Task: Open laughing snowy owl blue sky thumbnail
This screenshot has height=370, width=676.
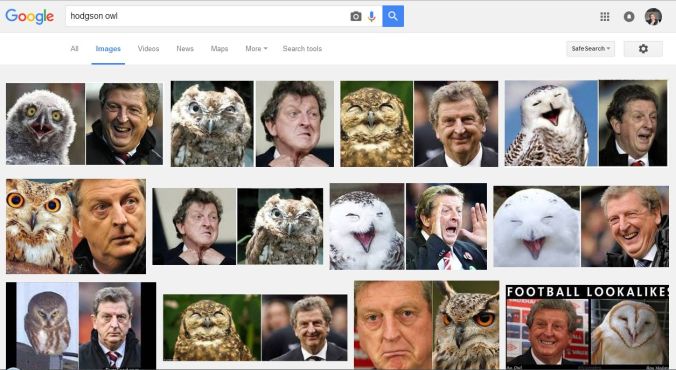Action: 586,123
